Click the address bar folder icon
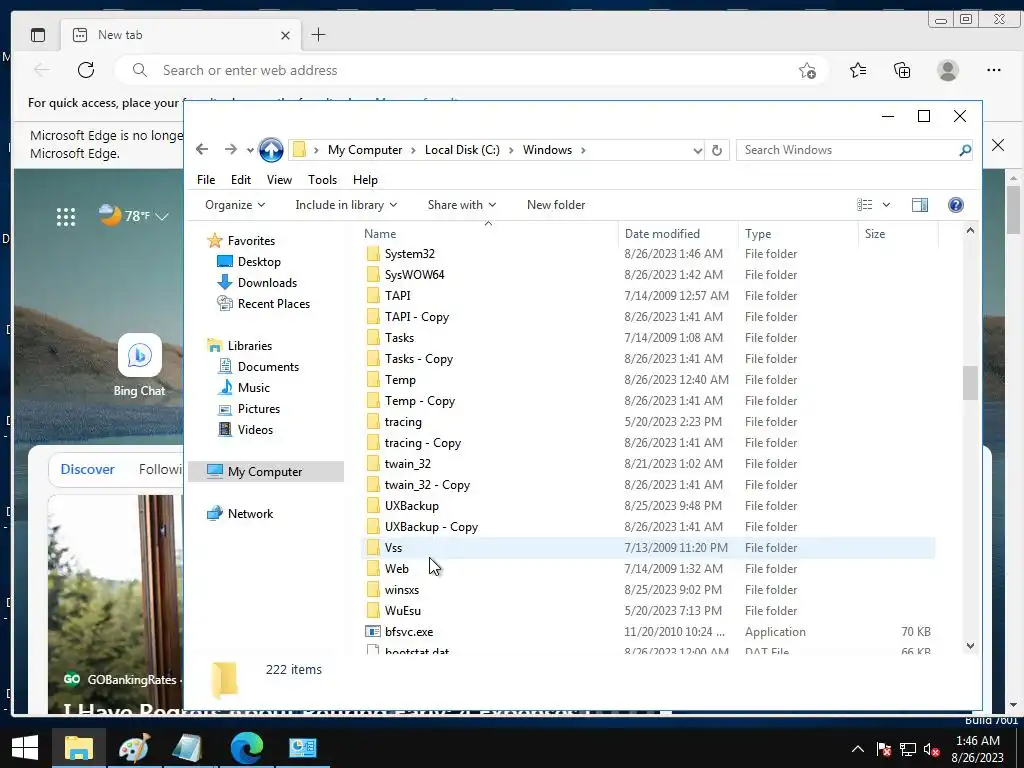Screen dimensions: 1024x768 (299, 150)
